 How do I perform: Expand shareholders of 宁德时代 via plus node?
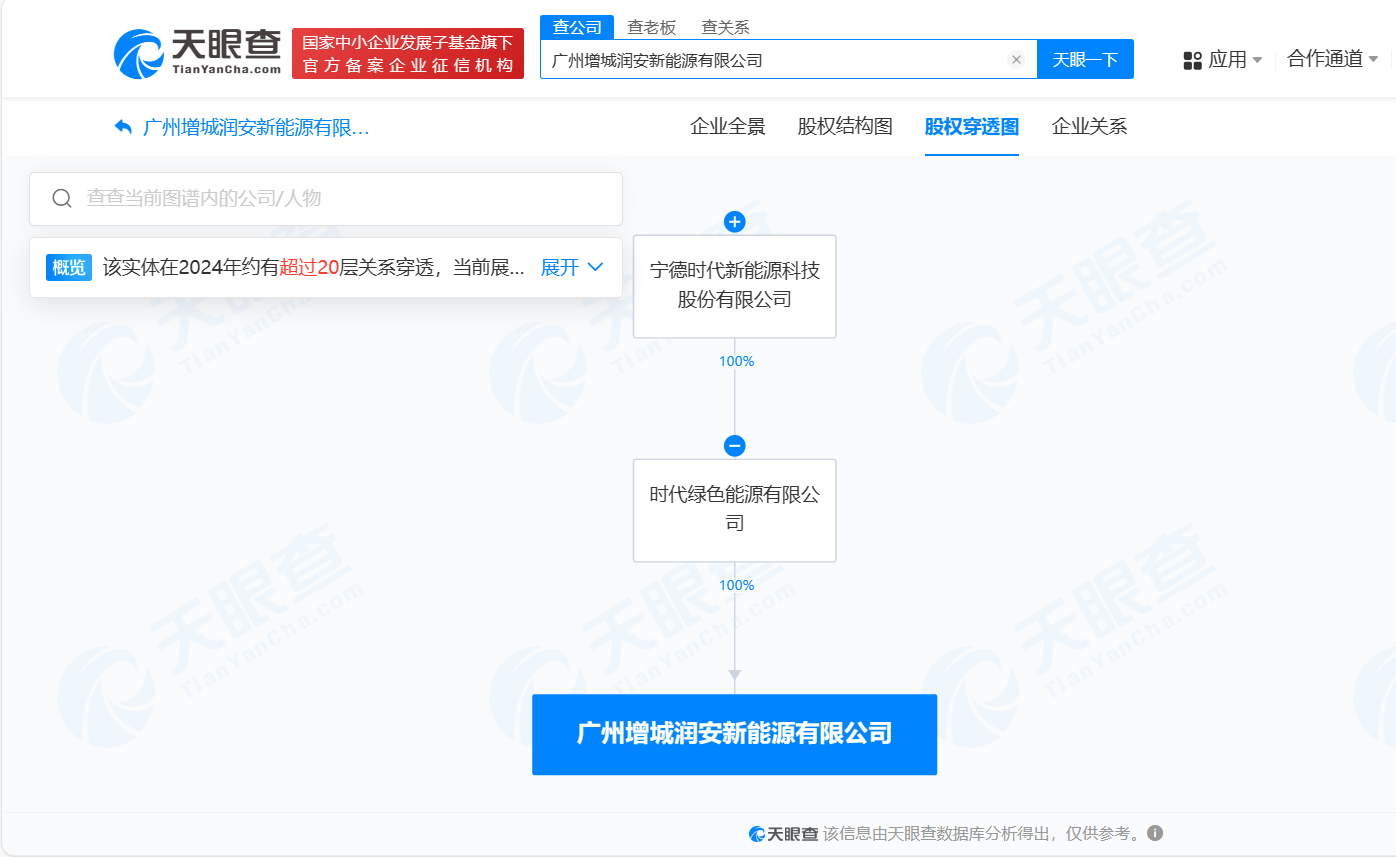(x=735, y=222)
